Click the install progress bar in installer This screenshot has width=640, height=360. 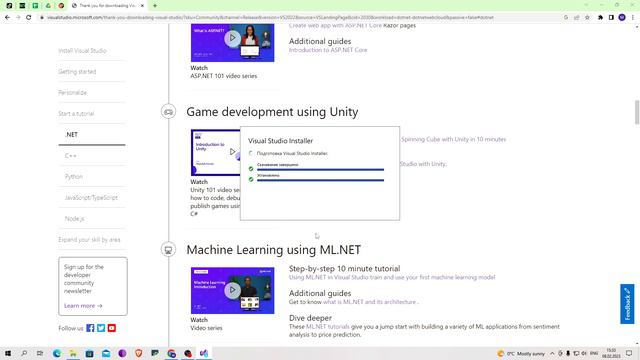click(x=320, y=180)
